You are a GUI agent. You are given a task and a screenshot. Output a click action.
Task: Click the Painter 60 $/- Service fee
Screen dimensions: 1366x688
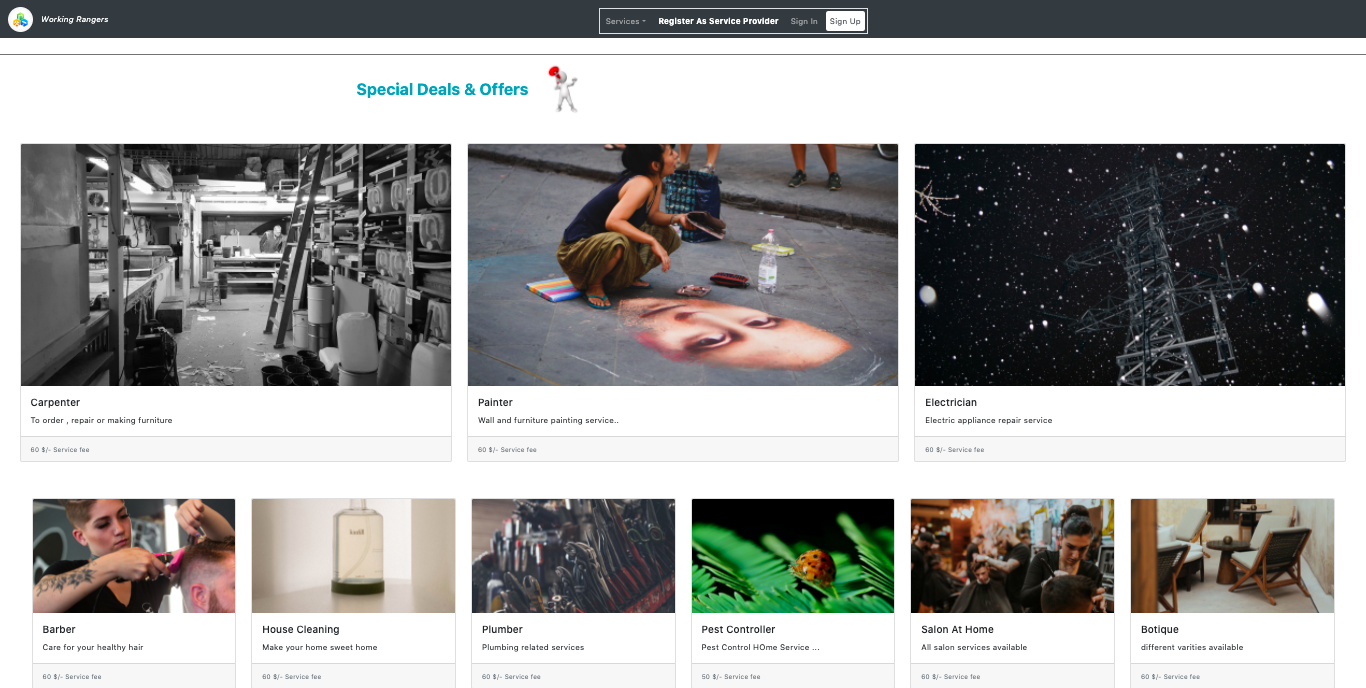coord(507,450)
